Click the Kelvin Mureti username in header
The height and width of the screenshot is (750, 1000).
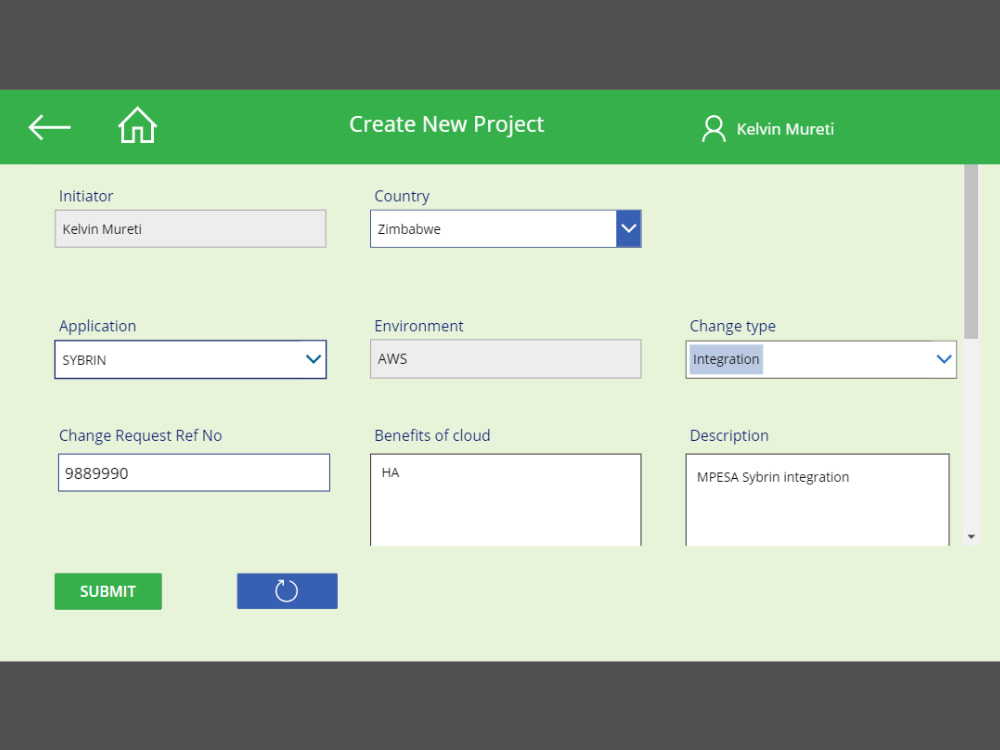coord(785,129)
